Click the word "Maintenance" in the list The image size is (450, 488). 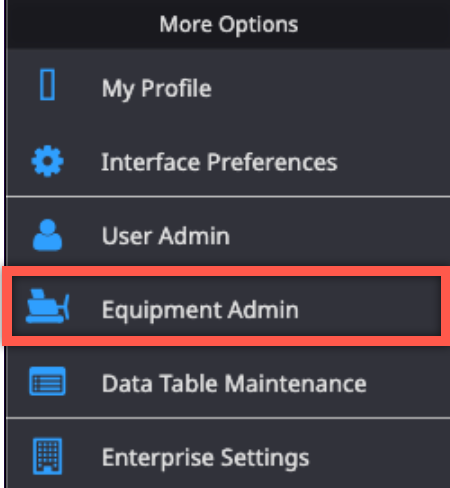pos(296,383)
